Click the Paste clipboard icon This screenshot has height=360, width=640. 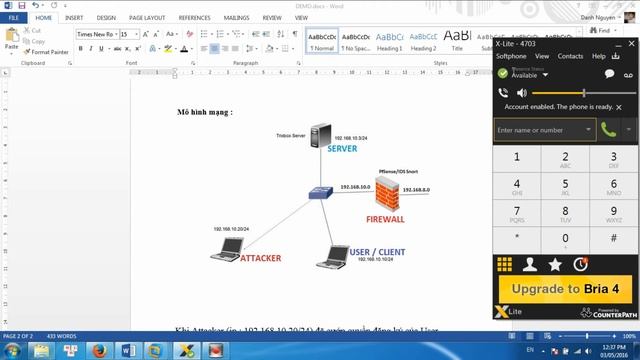11,36
